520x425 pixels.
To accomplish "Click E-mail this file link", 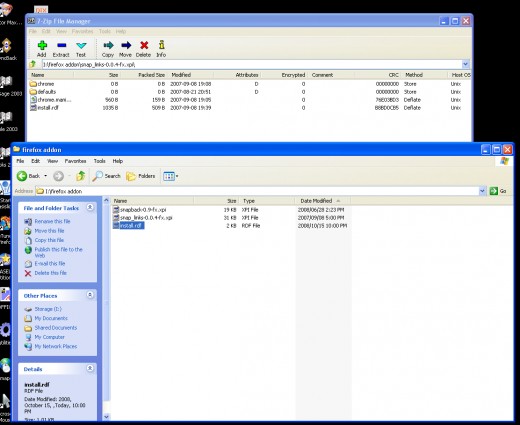I will point(50,263).
